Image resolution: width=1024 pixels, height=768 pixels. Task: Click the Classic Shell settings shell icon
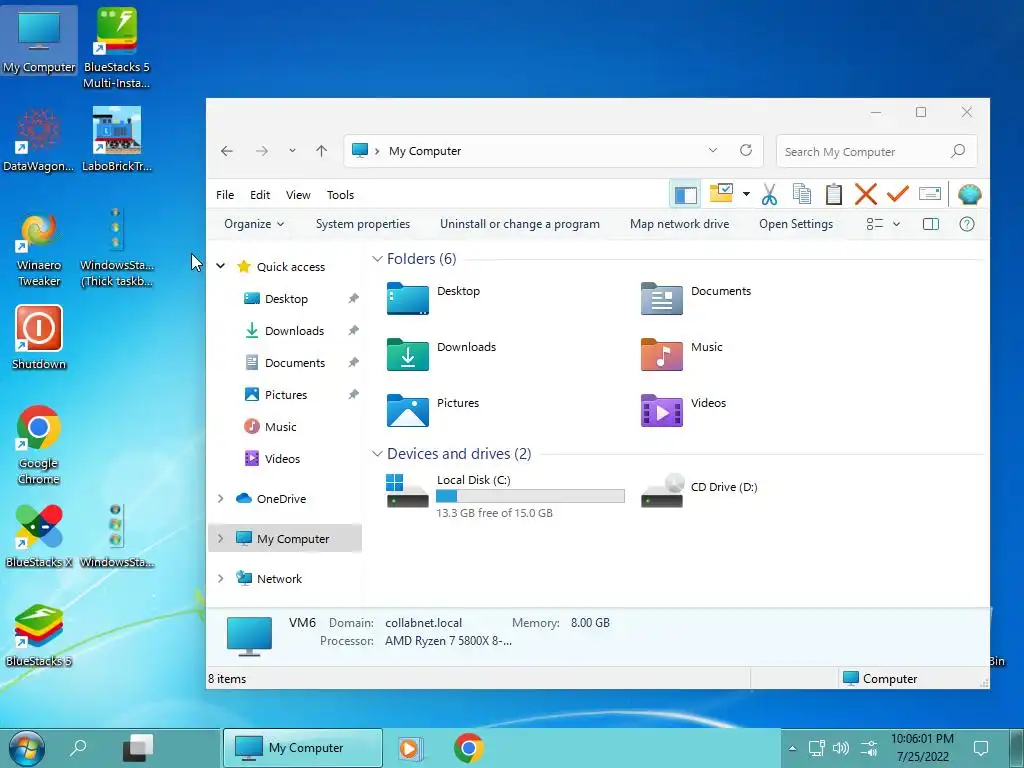pyautogui.click(x=970, y=194)
